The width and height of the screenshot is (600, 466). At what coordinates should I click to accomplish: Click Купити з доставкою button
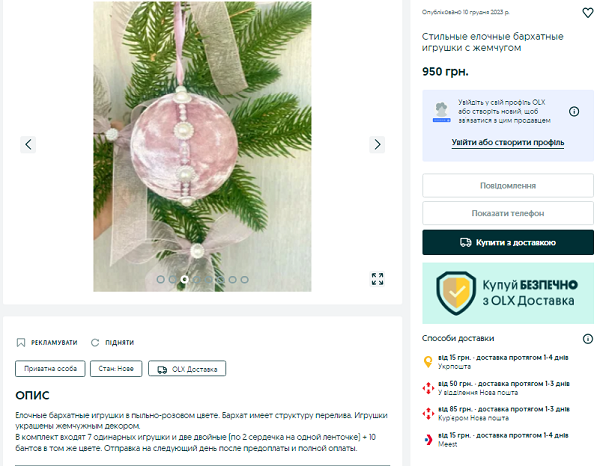click(x=508, y=242)
